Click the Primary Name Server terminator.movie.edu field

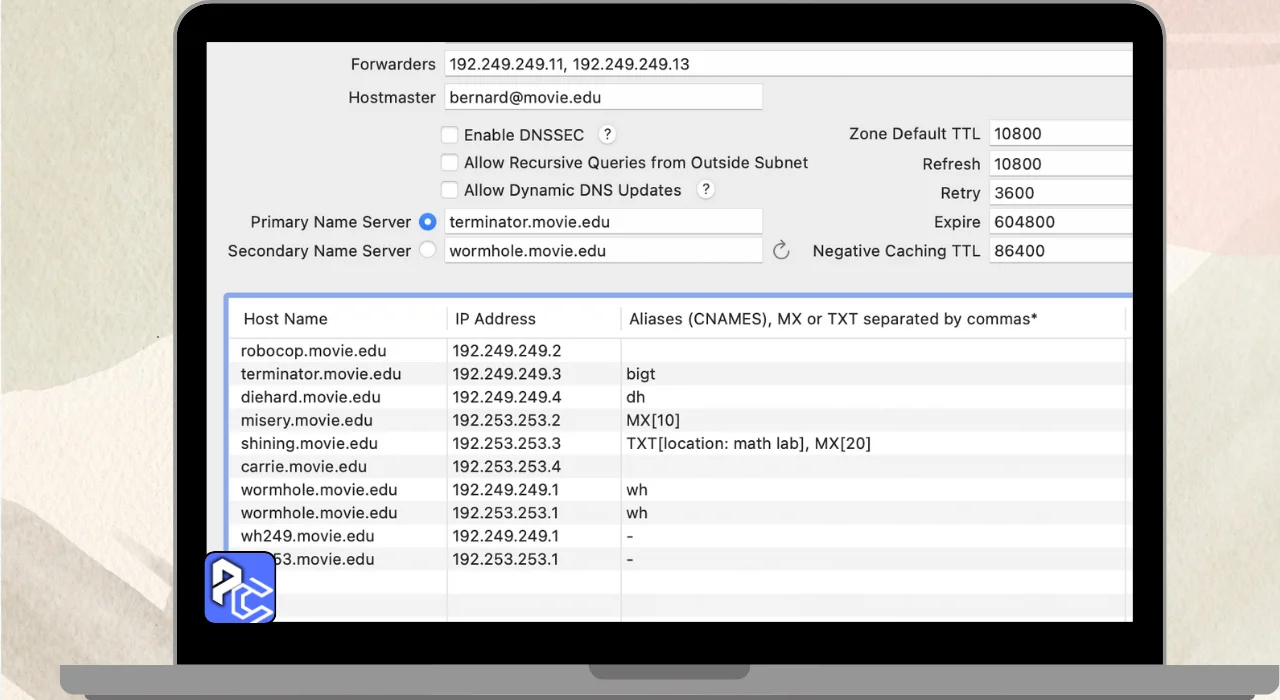tap(603, 222)
